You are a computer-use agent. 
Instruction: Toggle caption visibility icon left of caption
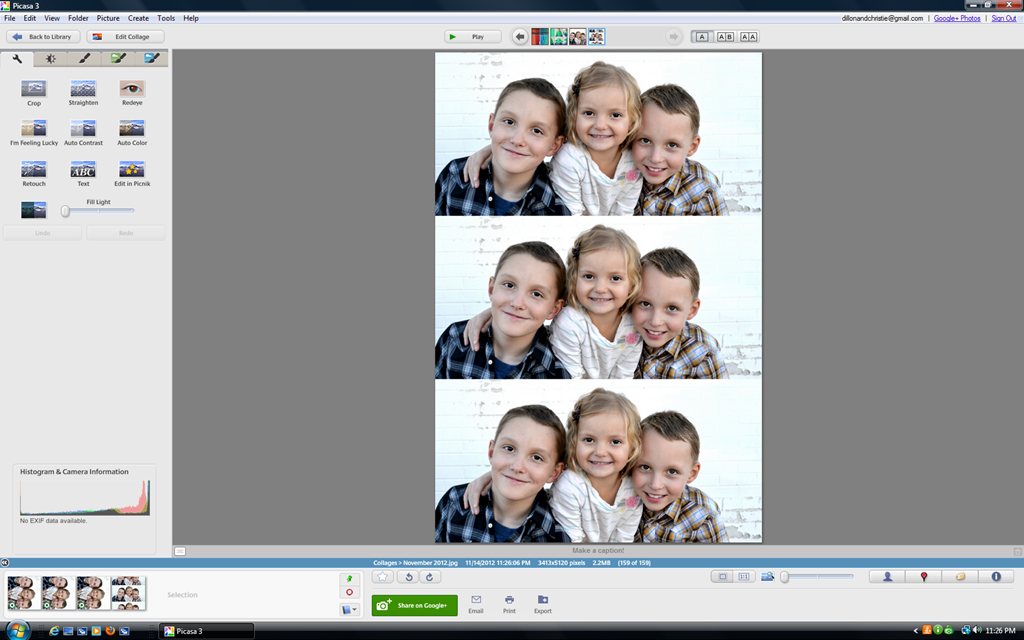point(180,551)
